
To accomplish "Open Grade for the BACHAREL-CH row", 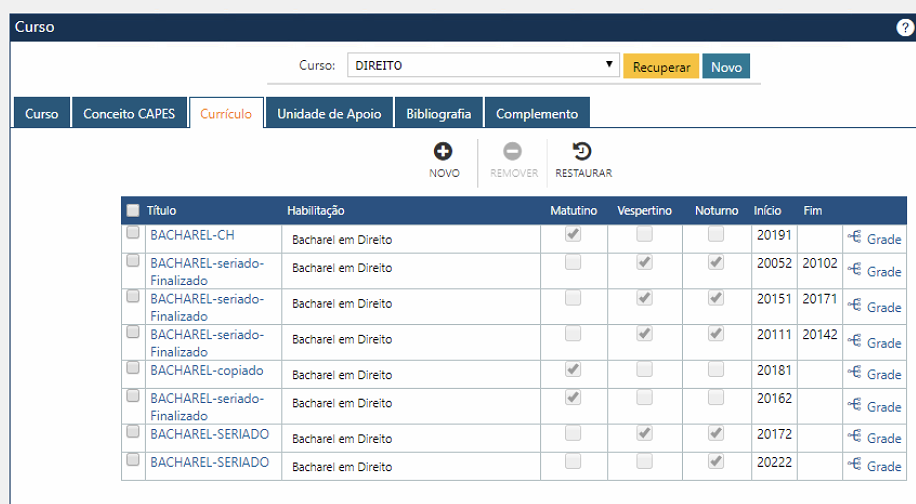I will [875, 239].
